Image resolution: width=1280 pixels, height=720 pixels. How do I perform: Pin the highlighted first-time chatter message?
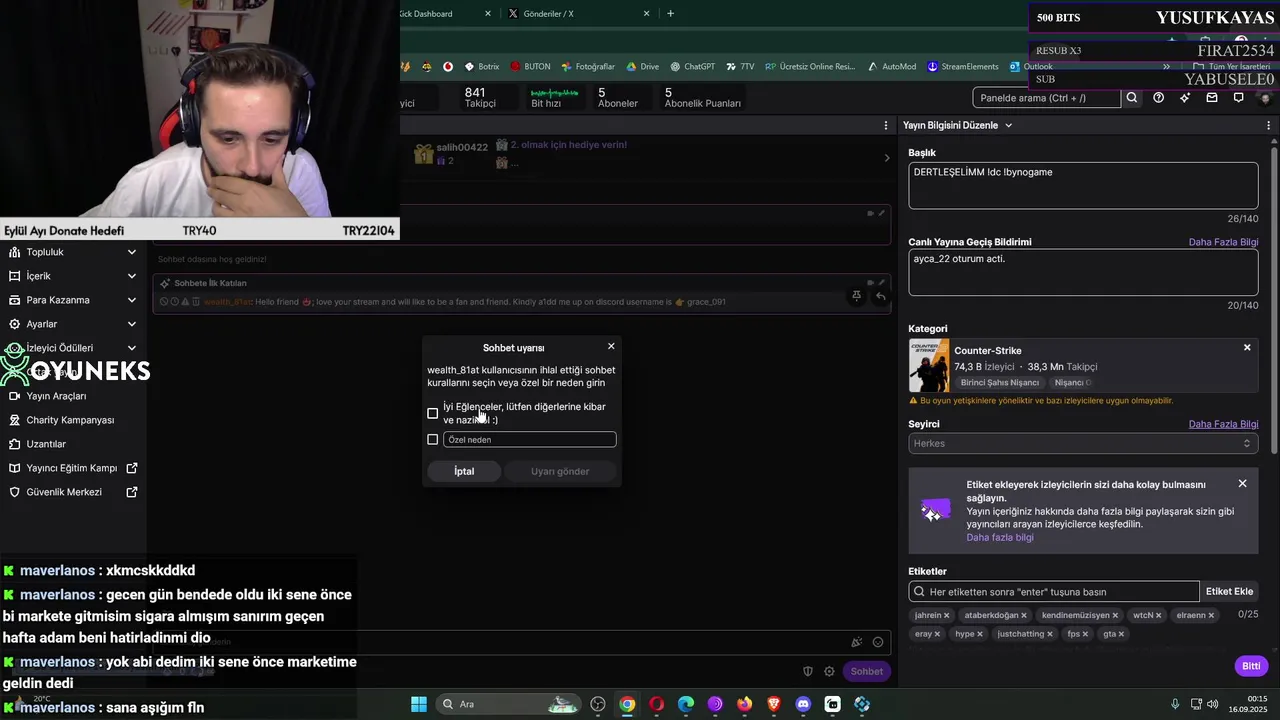[856, 296]
